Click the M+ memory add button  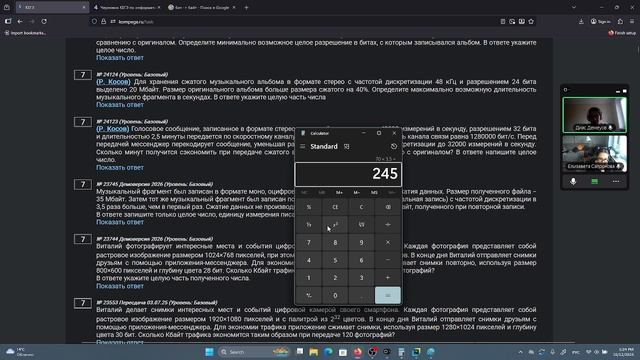coord(339,192)
